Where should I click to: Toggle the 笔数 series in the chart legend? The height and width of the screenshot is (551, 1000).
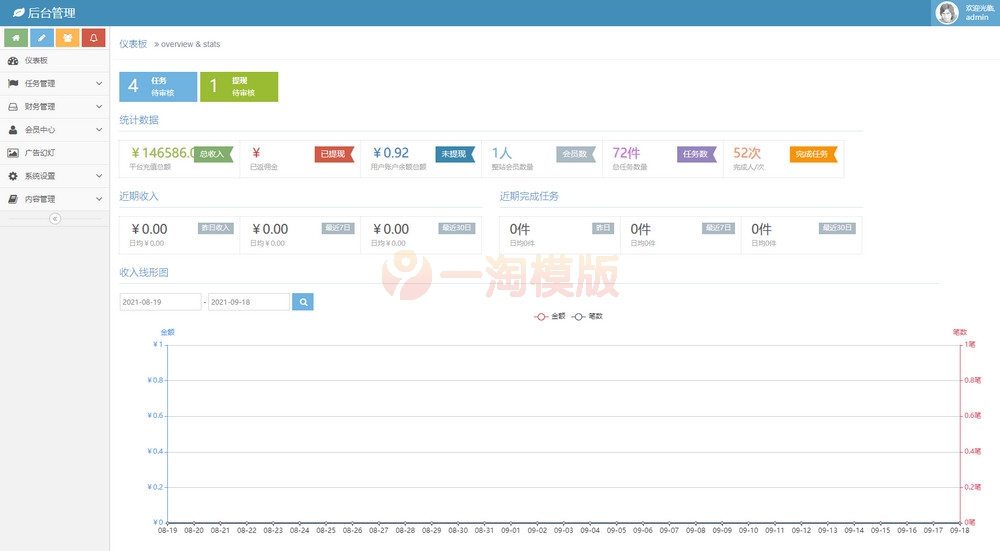click(x=587, y=316)
